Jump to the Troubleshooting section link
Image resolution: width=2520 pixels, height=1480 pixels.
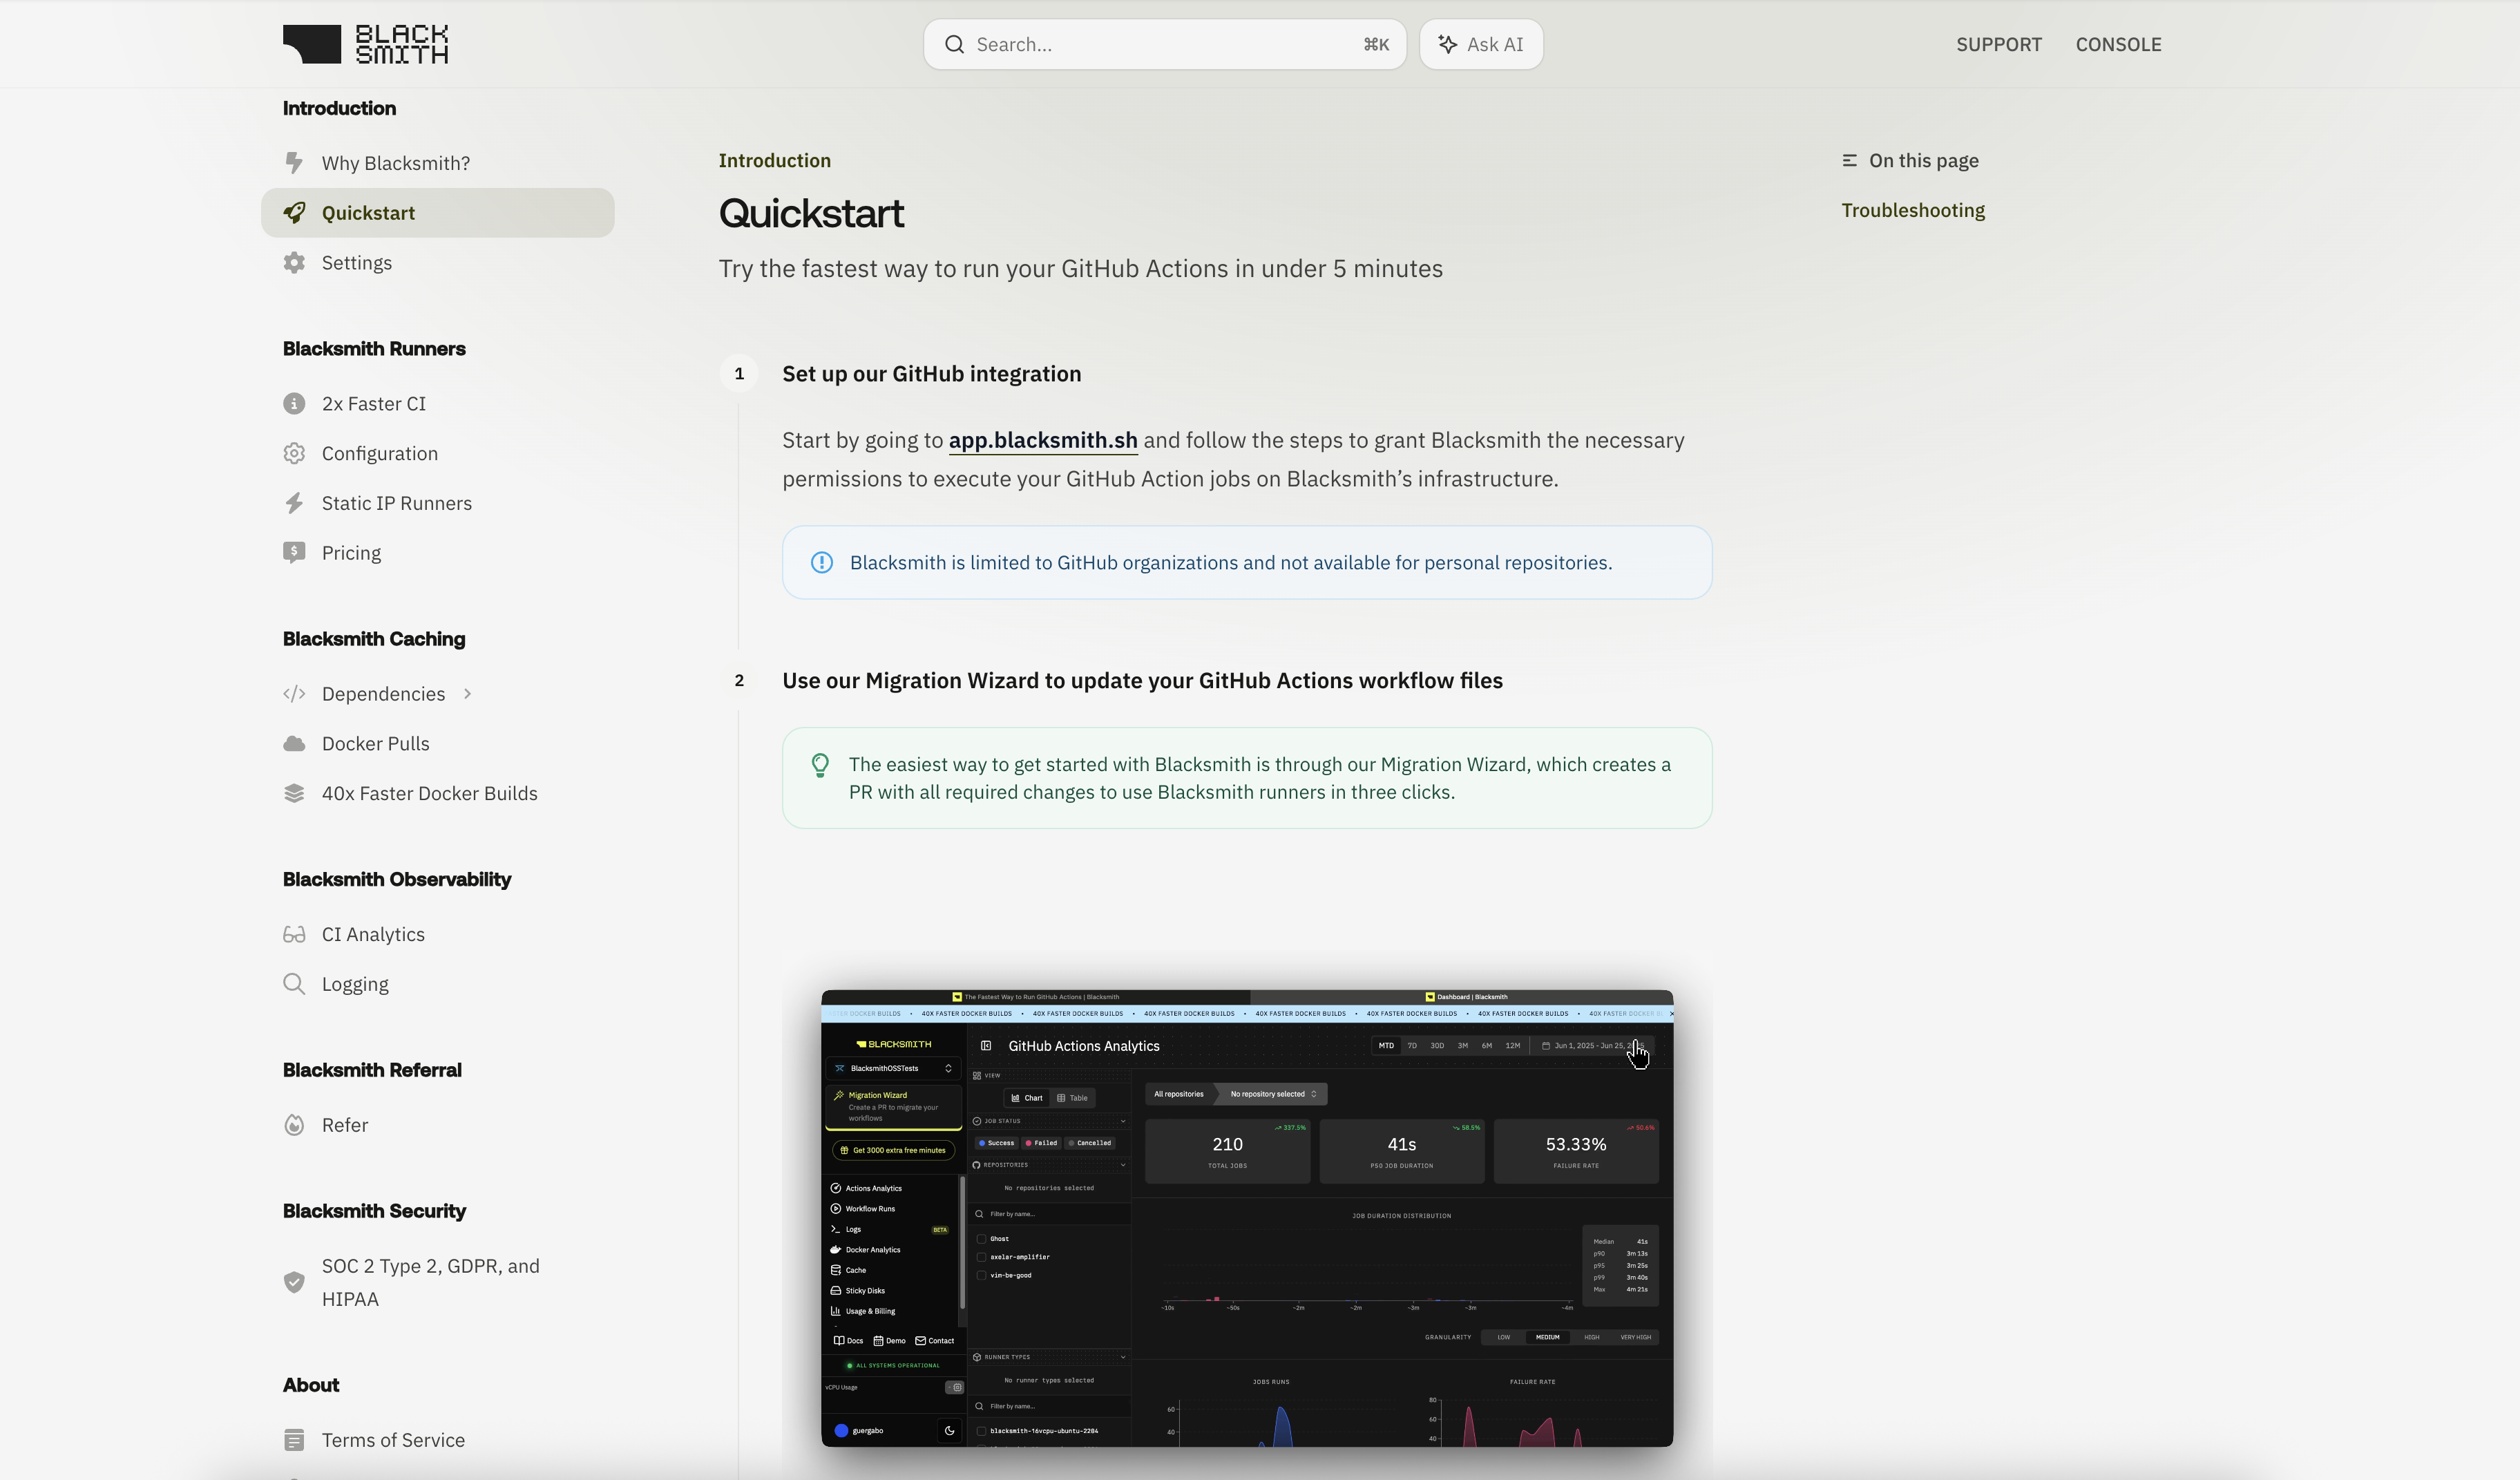point(1913,211)
